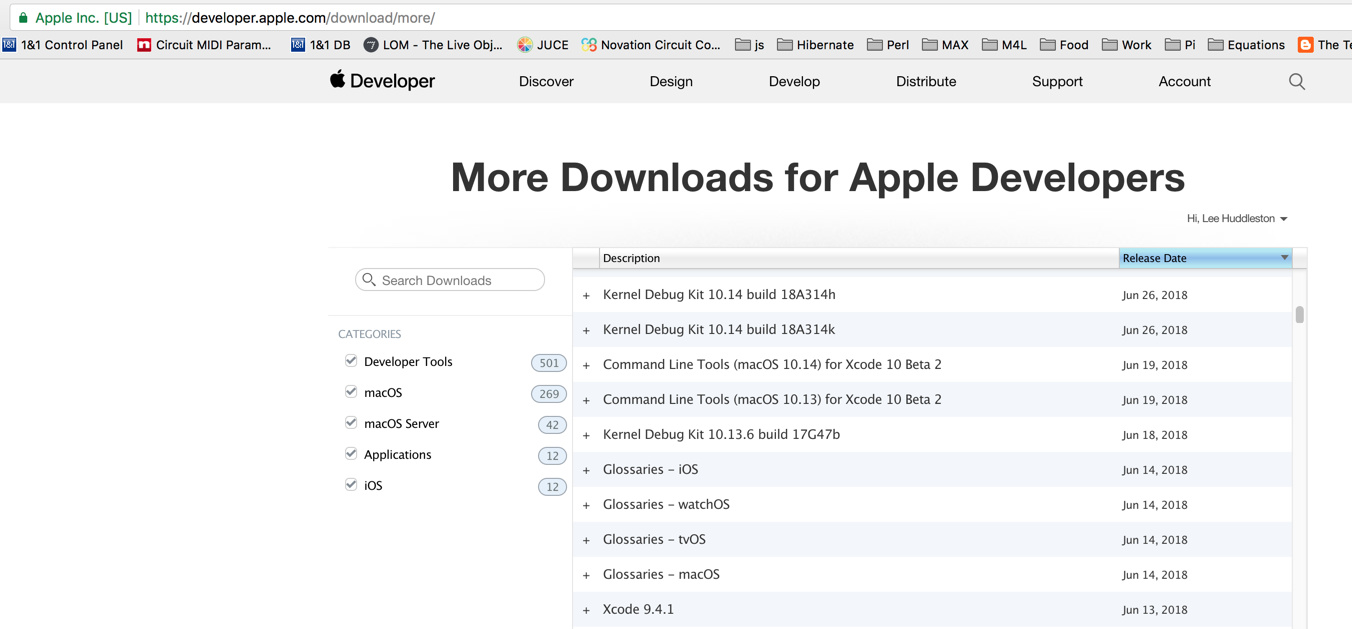This screenshot has width=1352, height=629.
Task: Open the Equations bookmarks folder
Action: point(1246,45)
